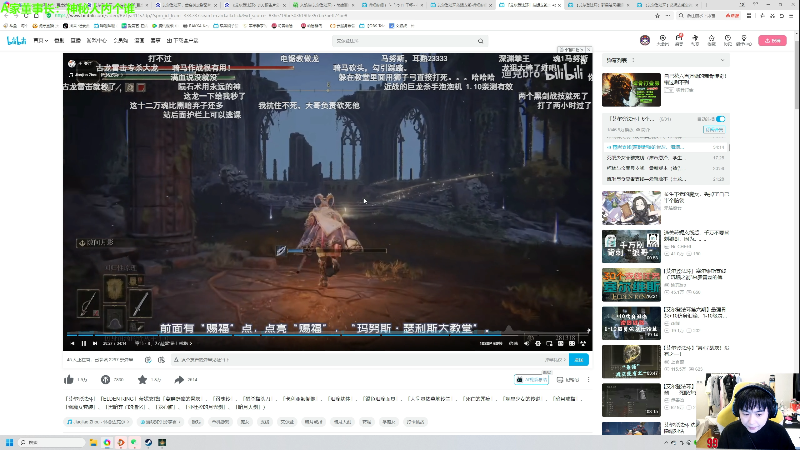This screenshot has height=450, width=800.
Task: Open messages icon with red badge
Action: (679, 40)
